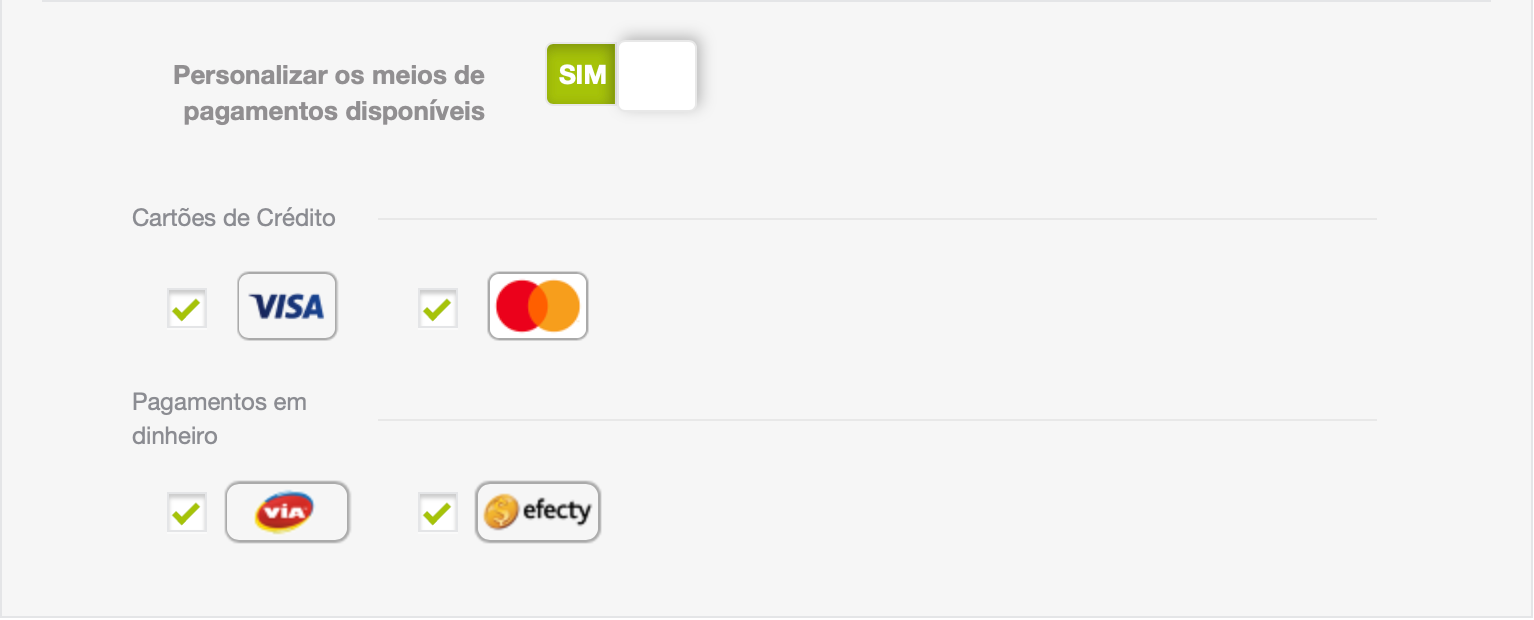Select the Efecty payment logo
This screenshot has width=1534, height=620.
538,512
